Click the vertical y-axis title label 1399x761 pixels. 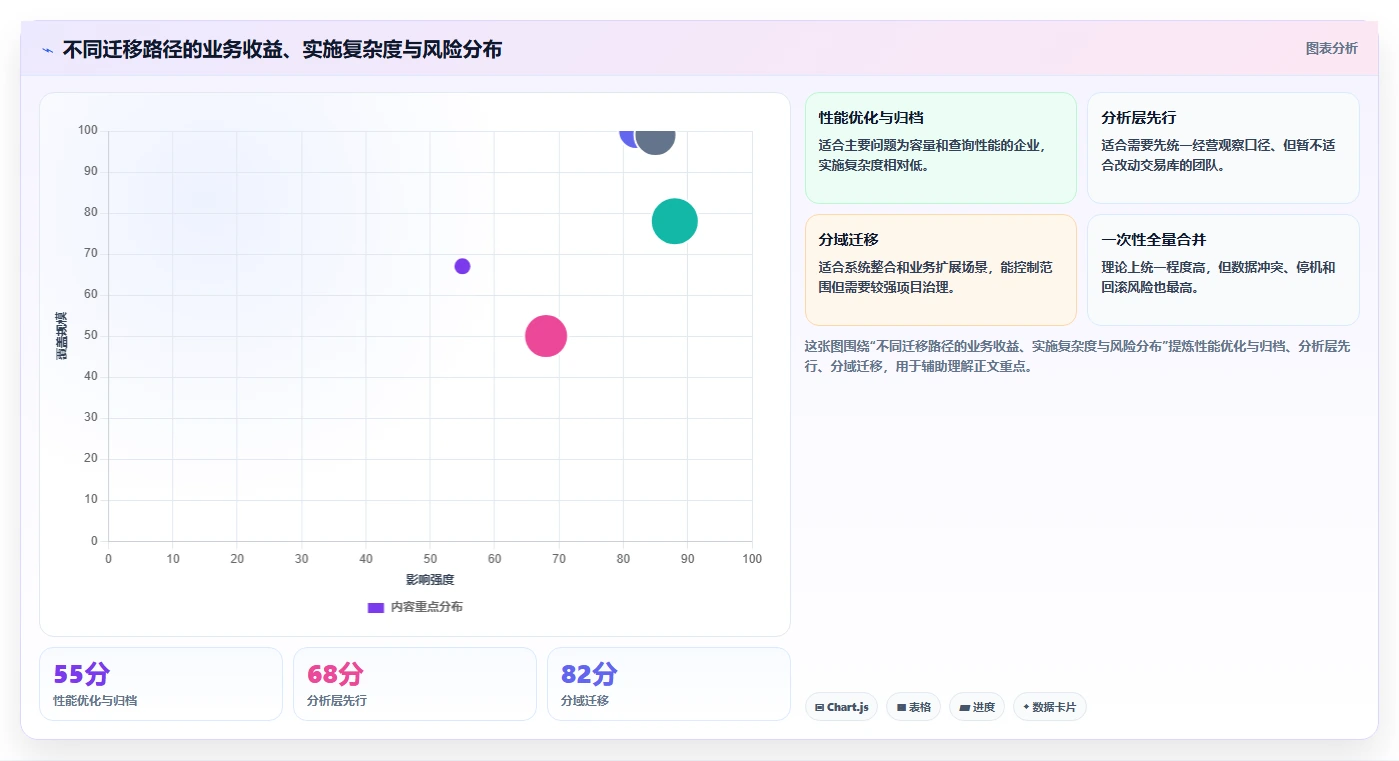coord(62,336)
